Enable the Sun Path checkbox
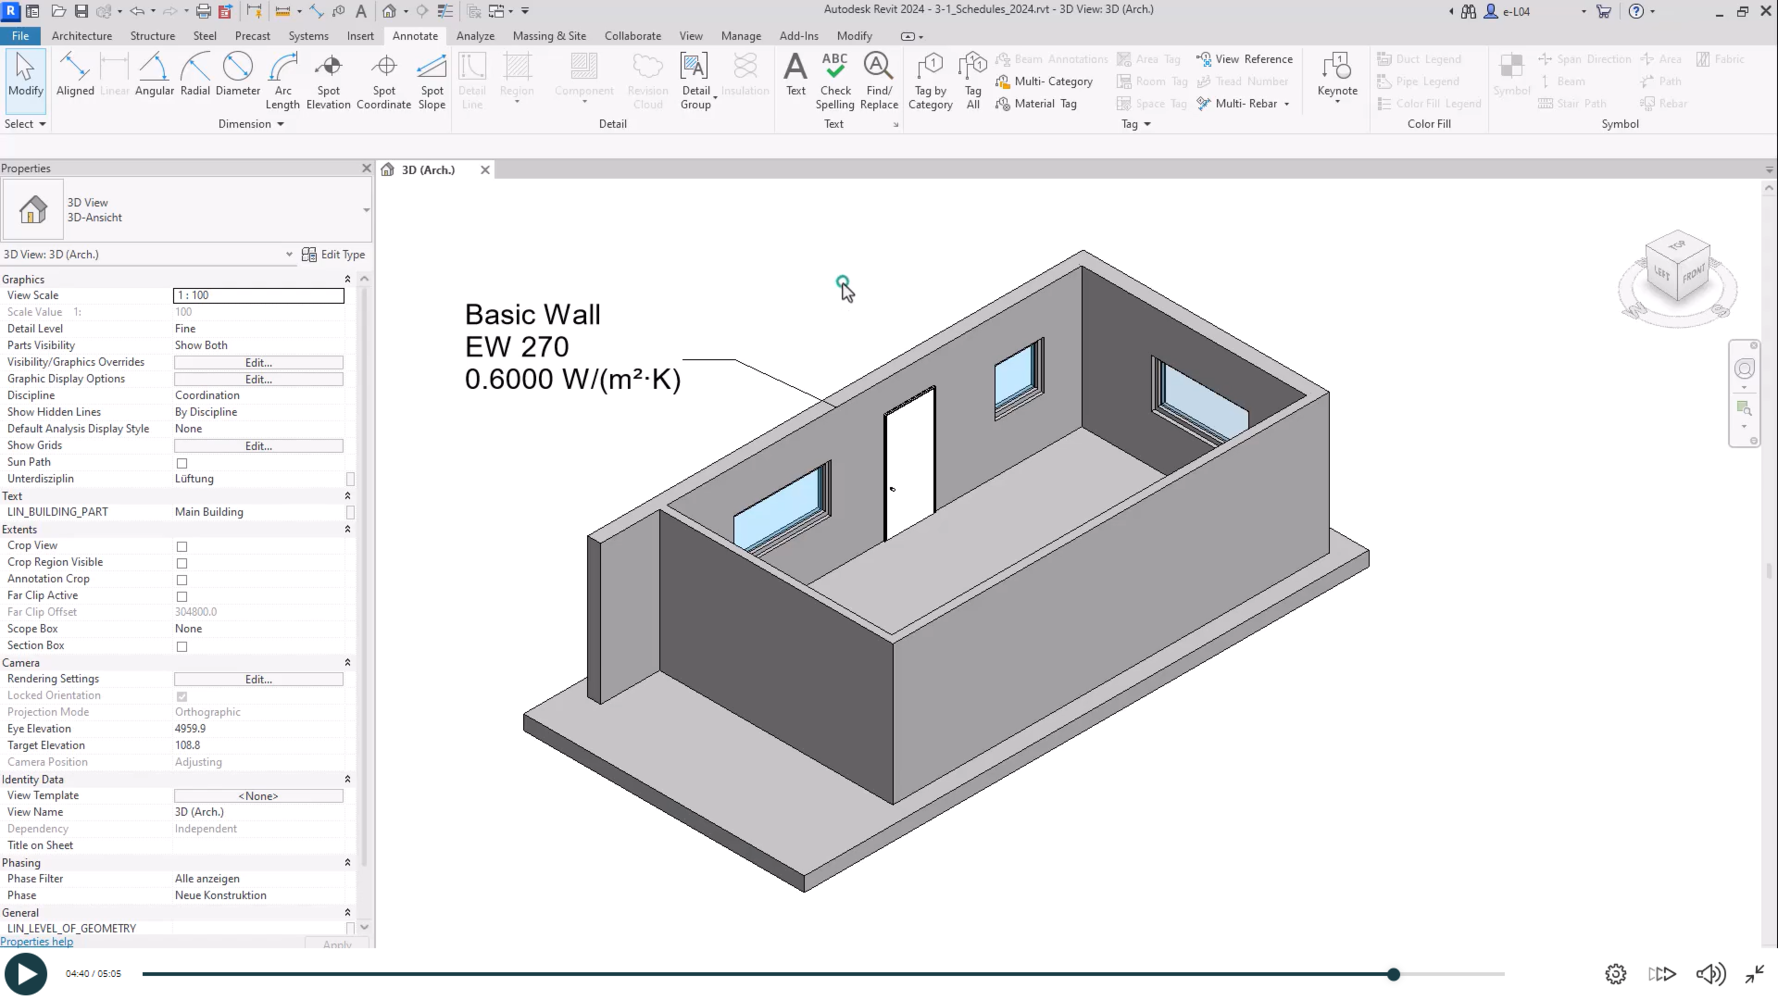Image resolution: width=1778 pixels, height=1000 pixels. point(182,463)
